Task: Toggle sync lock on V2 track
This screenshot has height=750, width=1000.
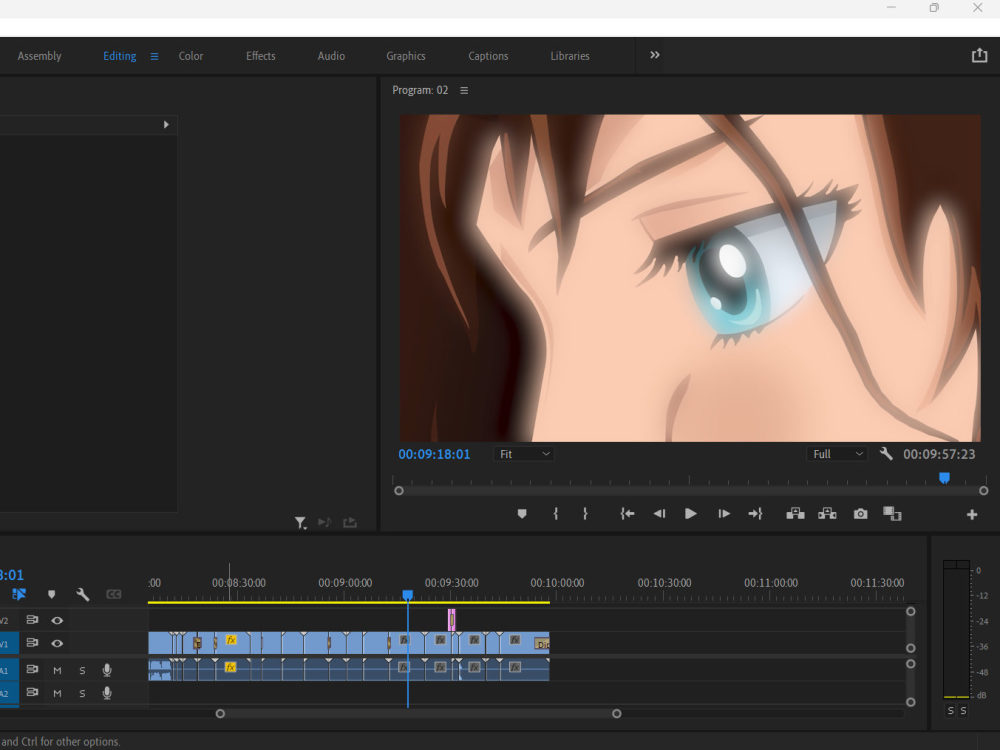Action: tap(32, 620)
